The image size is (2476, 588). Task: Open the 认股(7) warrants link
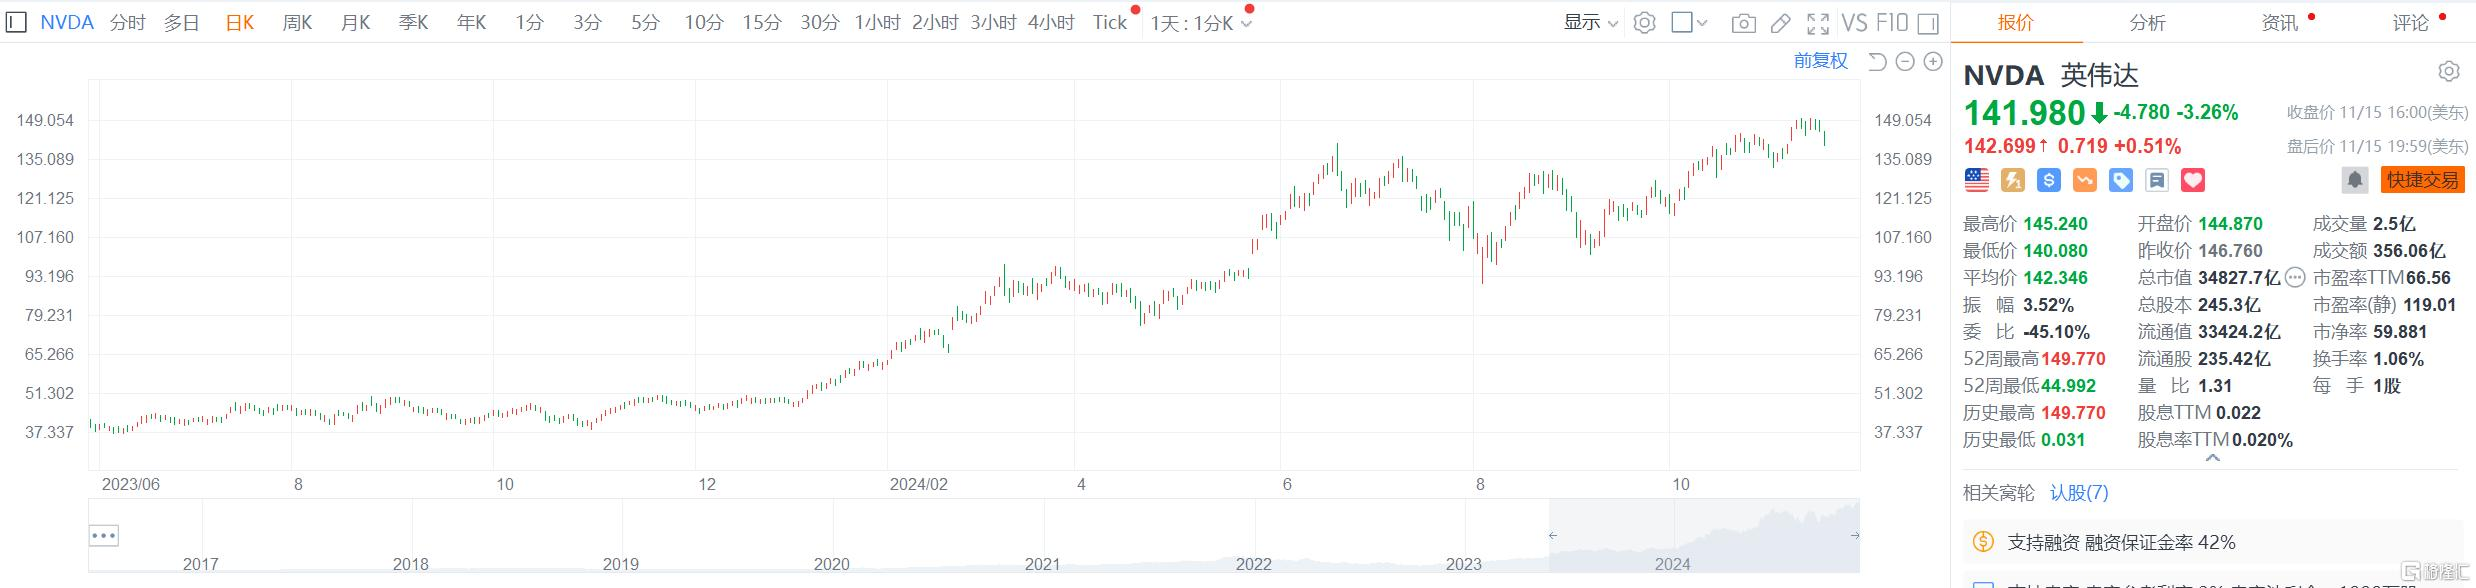point(2078,492)
